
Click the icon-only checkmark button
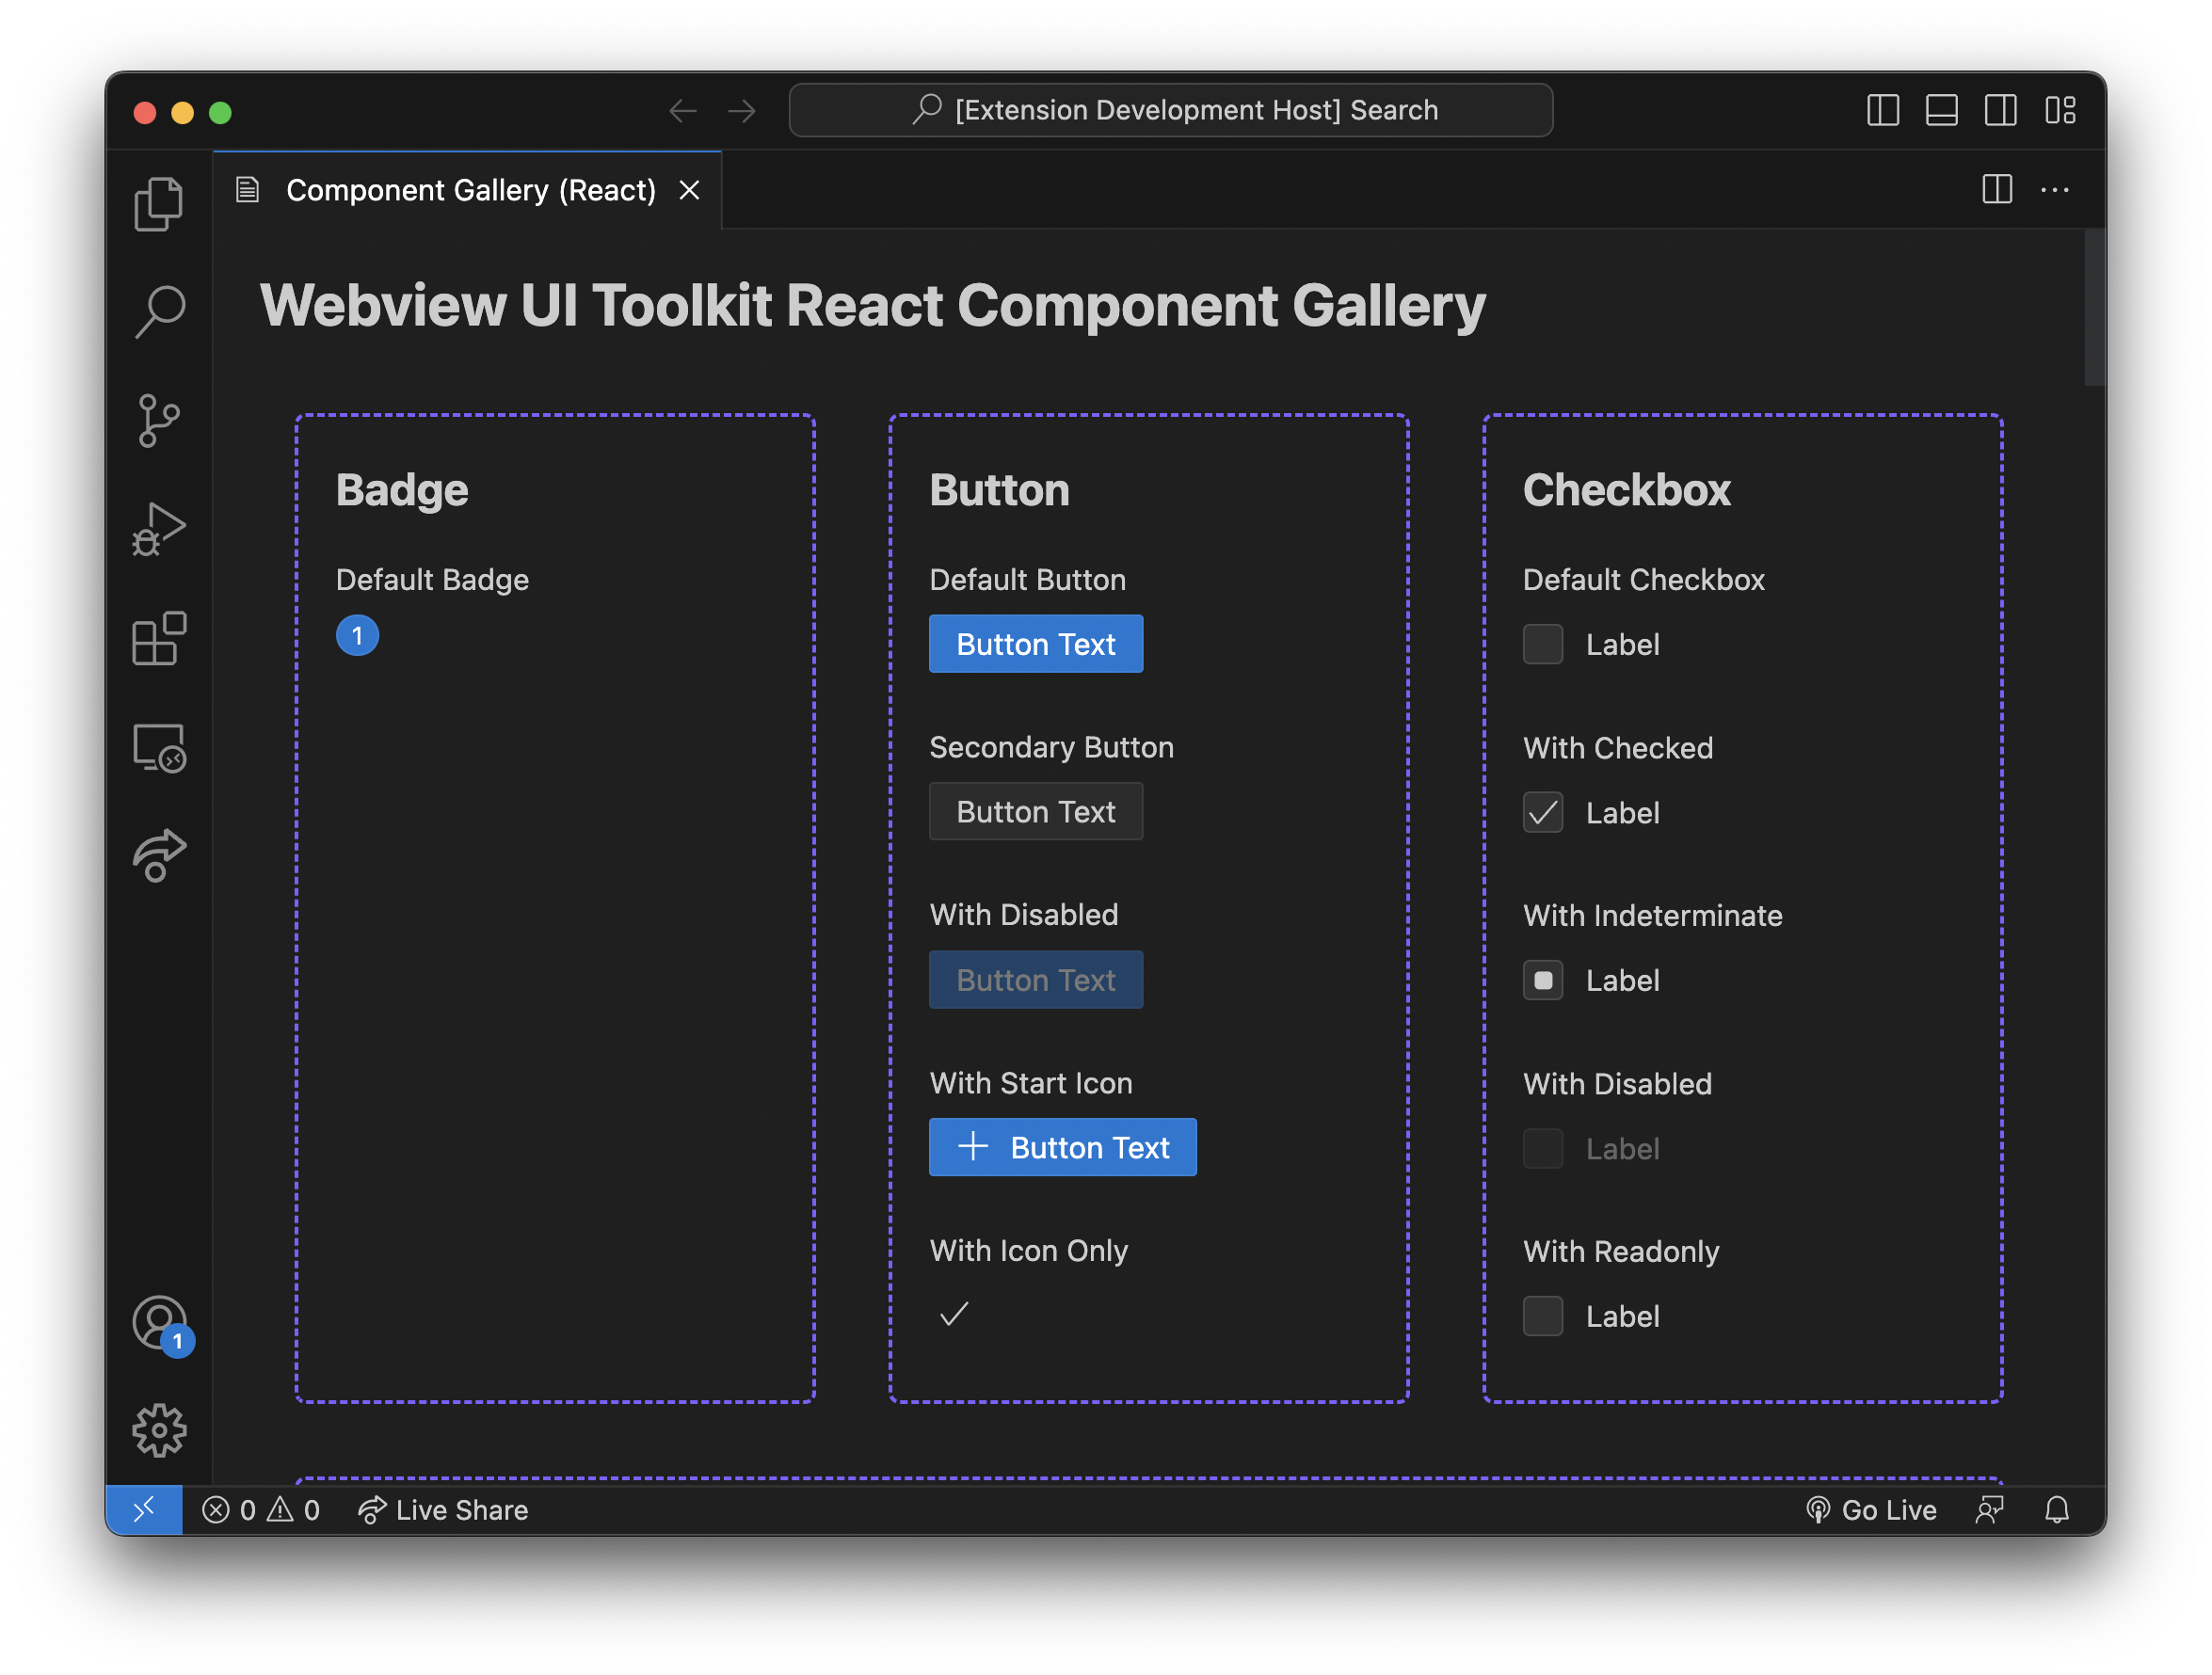click(x=955, y=1315)
